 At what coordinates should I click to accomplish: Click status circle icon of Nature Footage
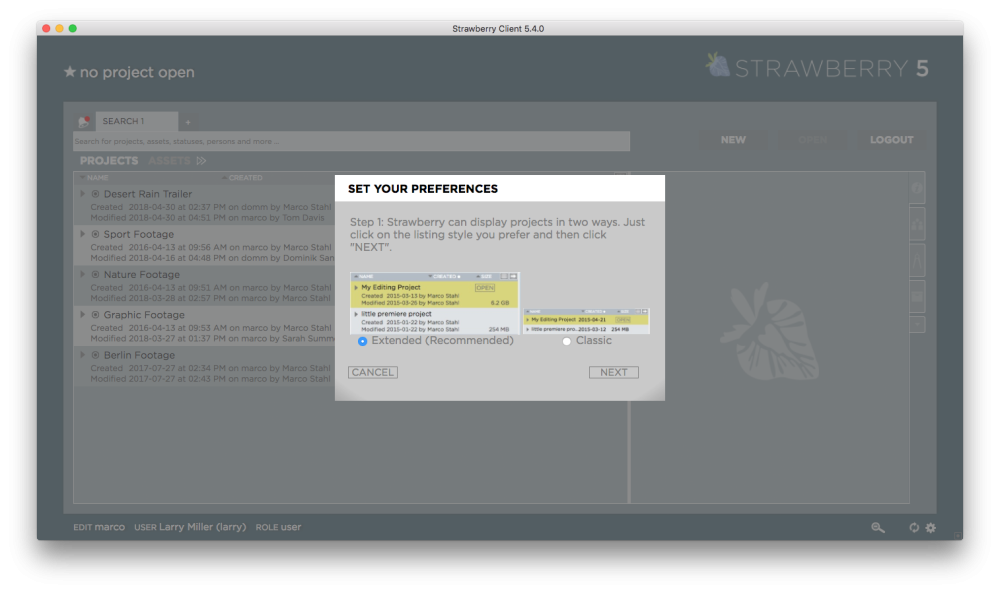[x=96, y=274]
